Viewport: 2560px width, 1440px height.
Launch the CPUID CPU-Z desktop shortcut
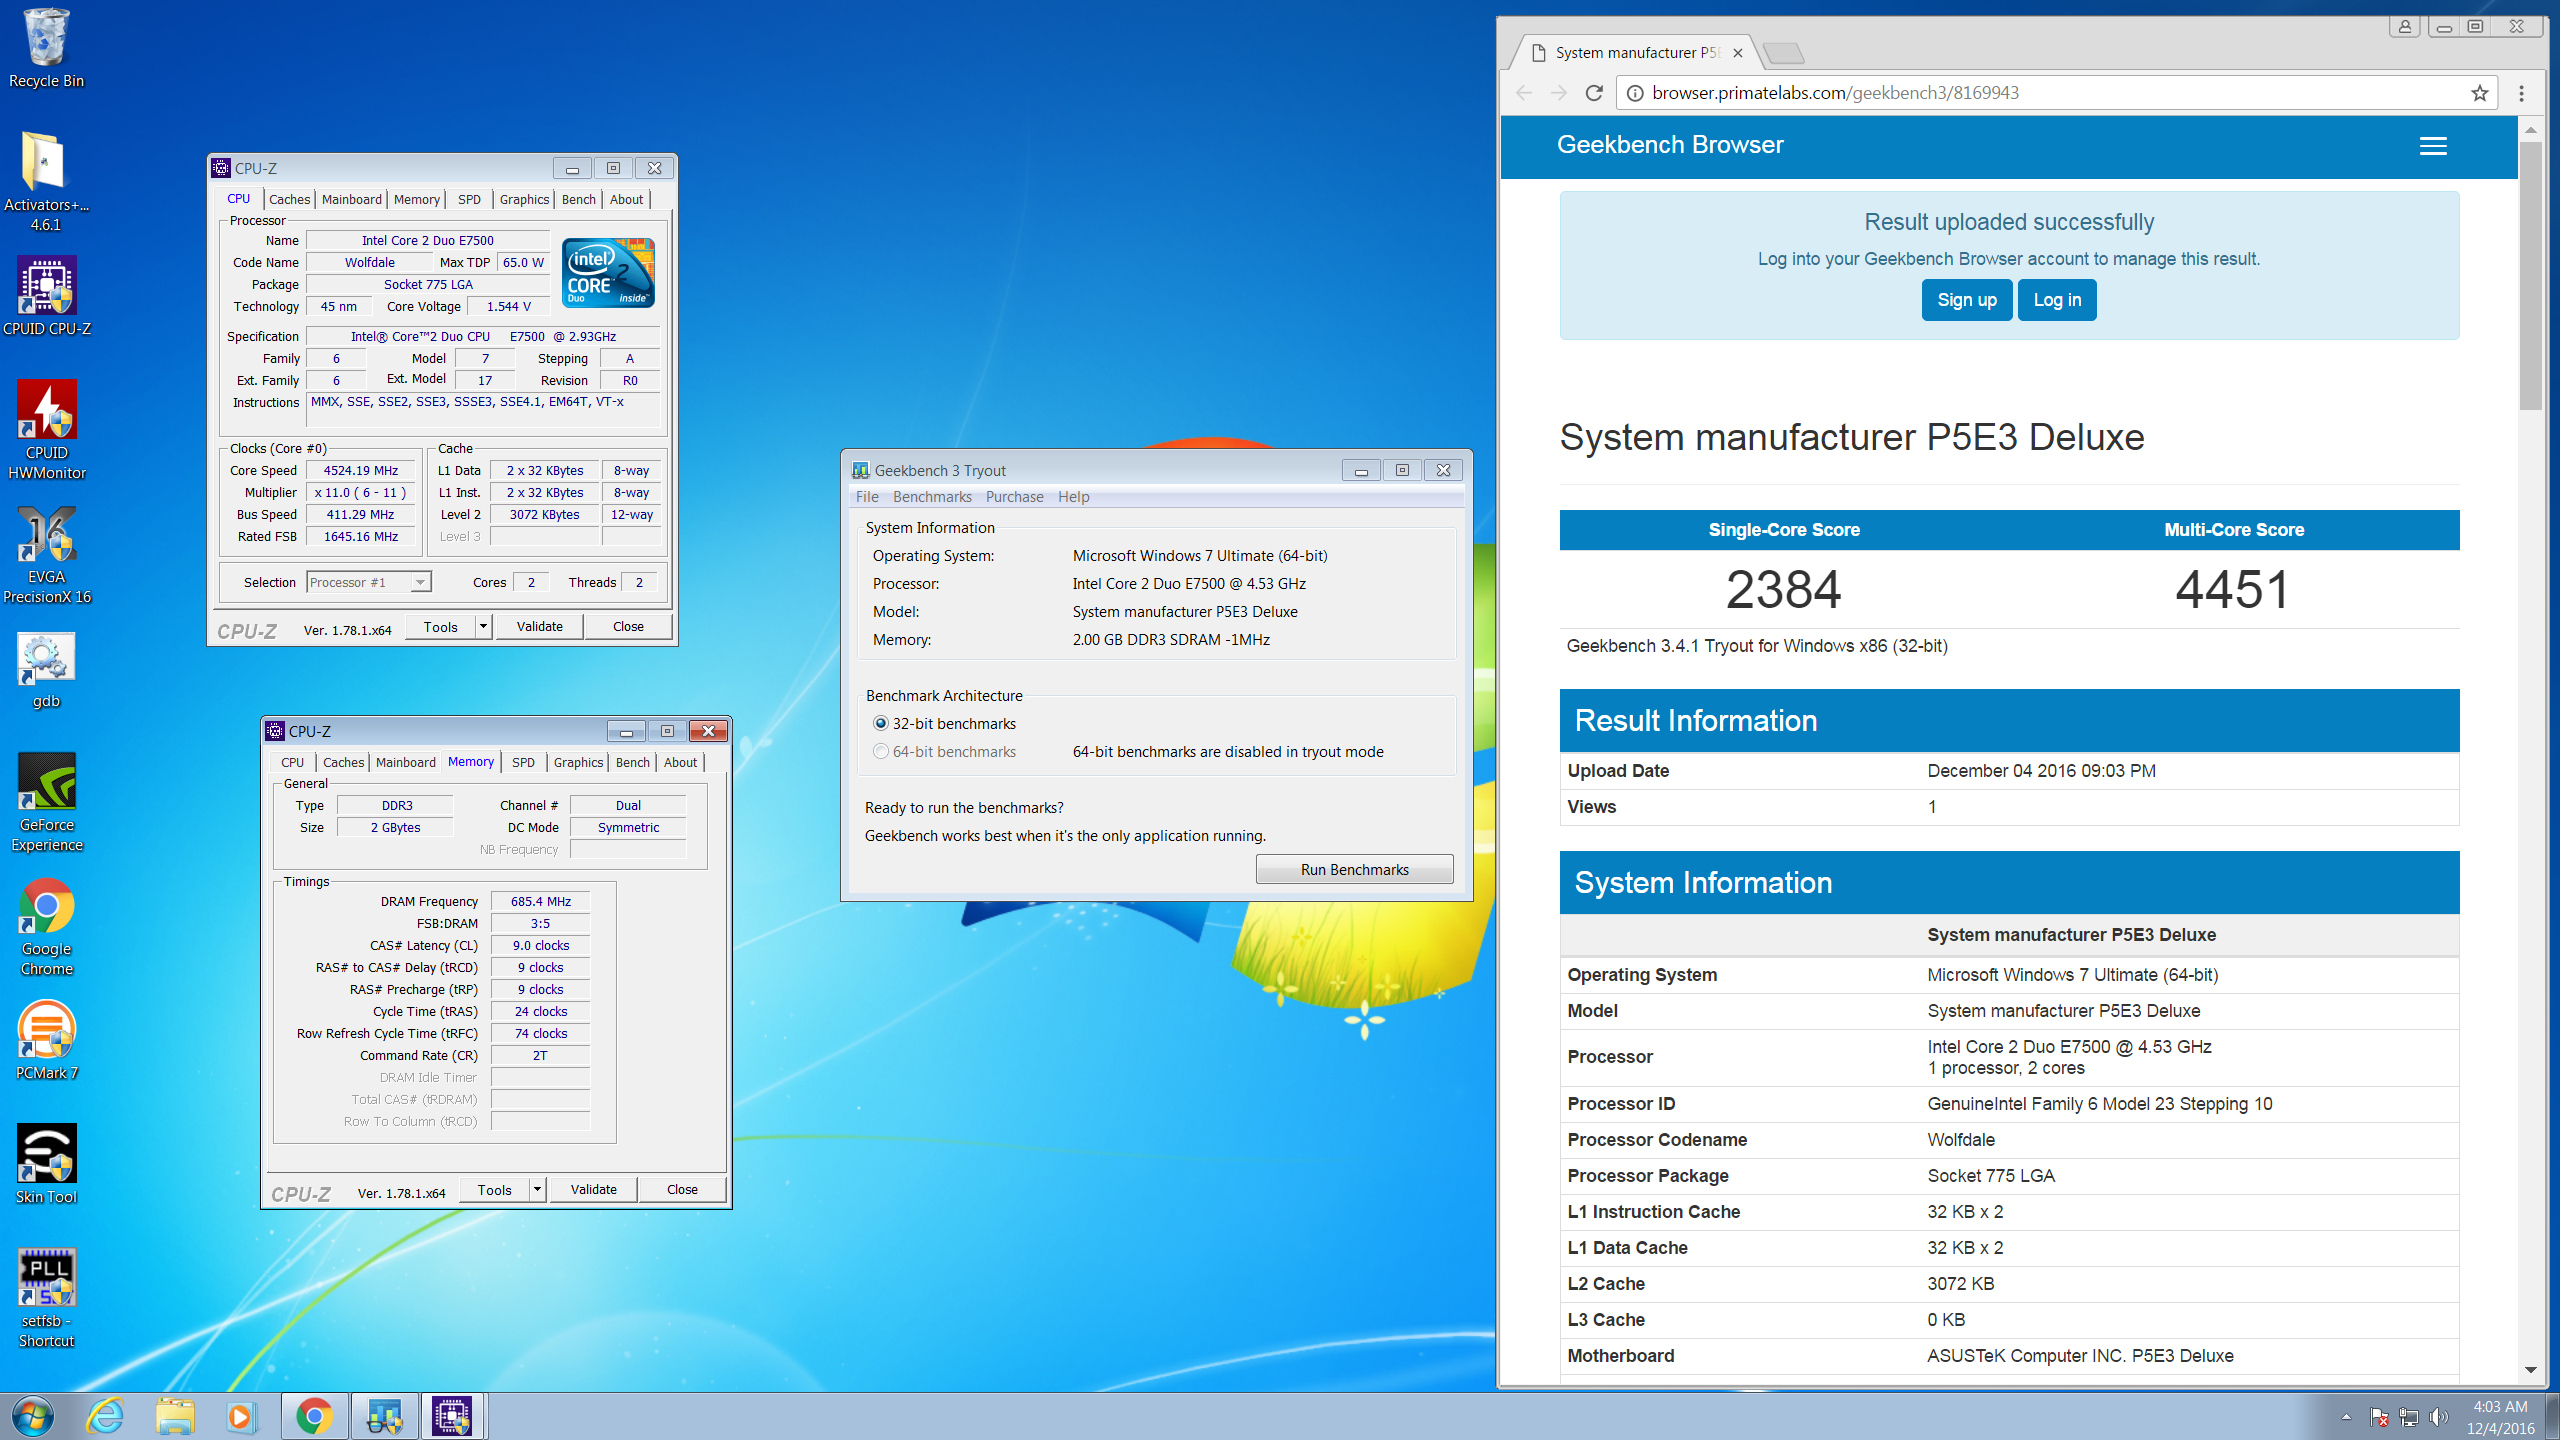(46, 296)
